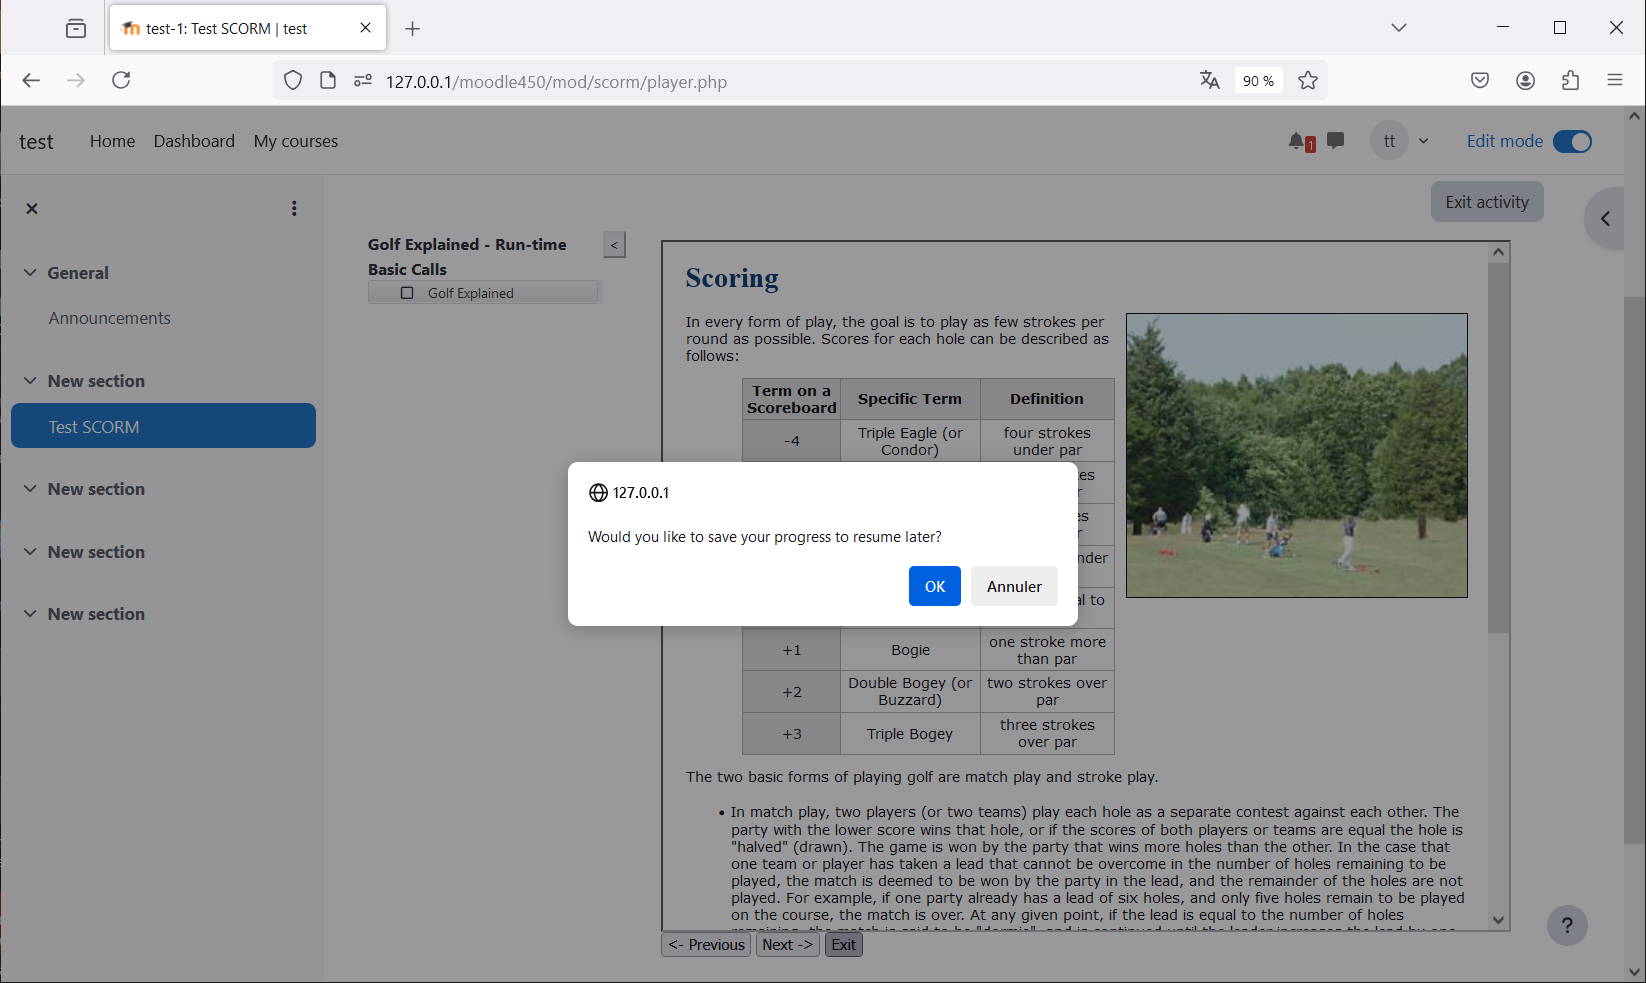
Task: Click the main page vertical scrollbar
Action: (1635, 570)
